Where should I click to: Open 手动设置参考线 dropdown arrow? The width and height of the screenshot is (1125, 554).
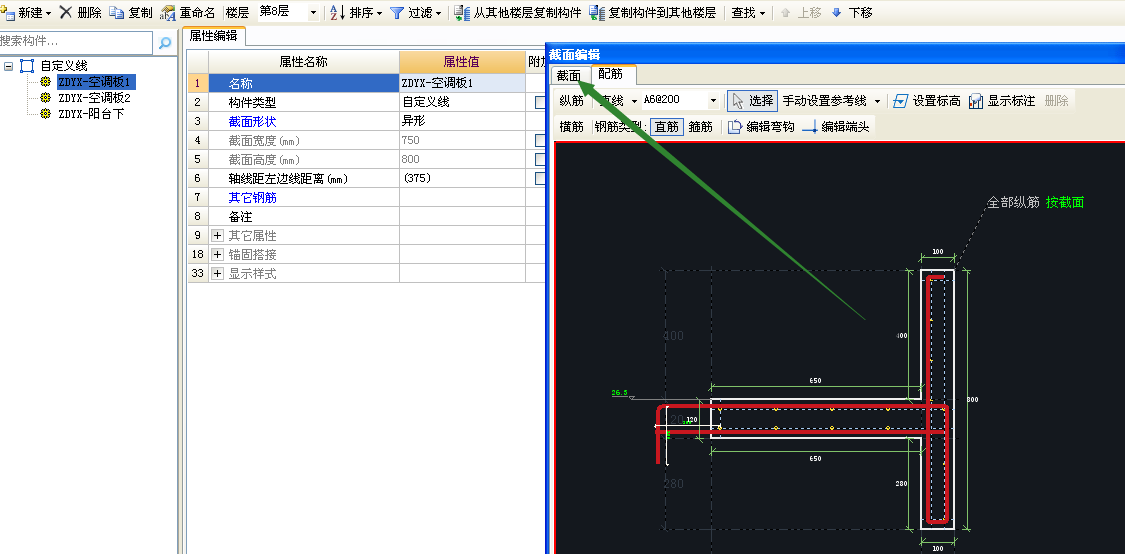tap(877, 101)
